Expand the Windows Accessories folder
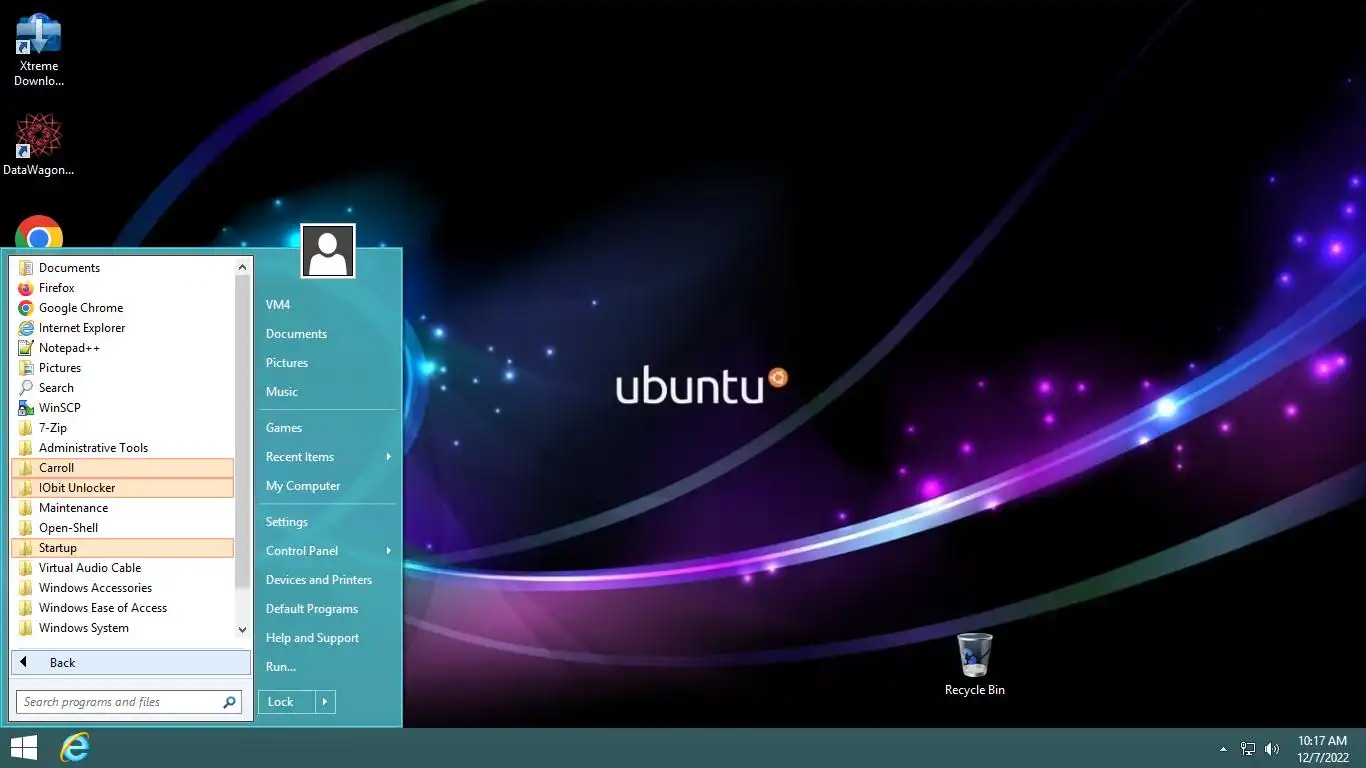The image size is (1366, 768). [x=122, y=588]
